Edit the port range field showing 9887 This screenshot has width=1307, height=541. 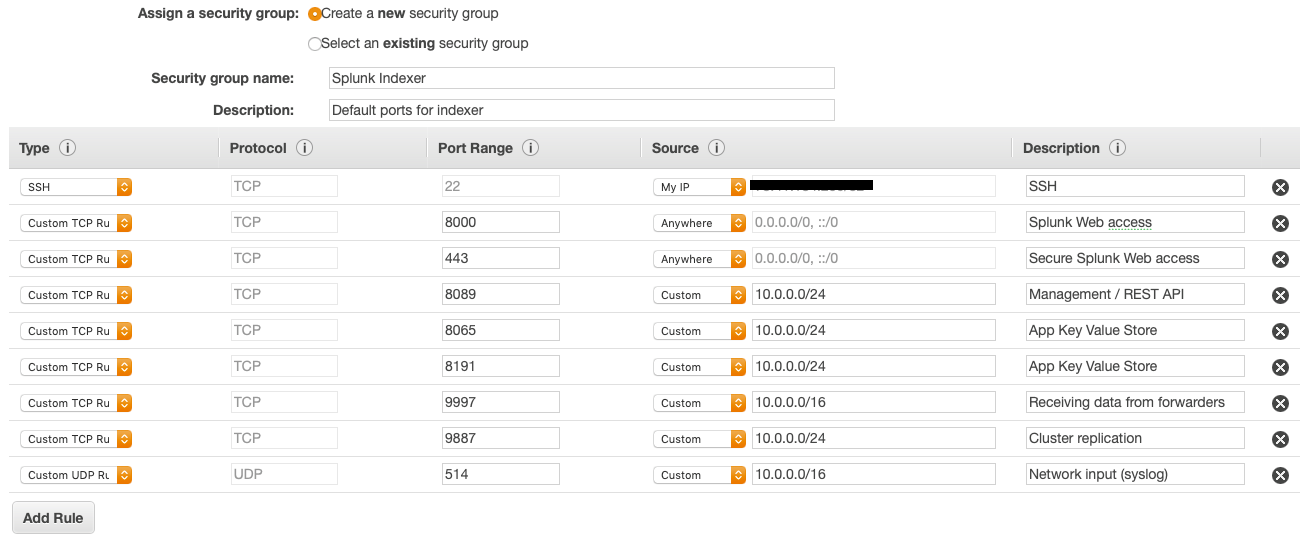501,438
